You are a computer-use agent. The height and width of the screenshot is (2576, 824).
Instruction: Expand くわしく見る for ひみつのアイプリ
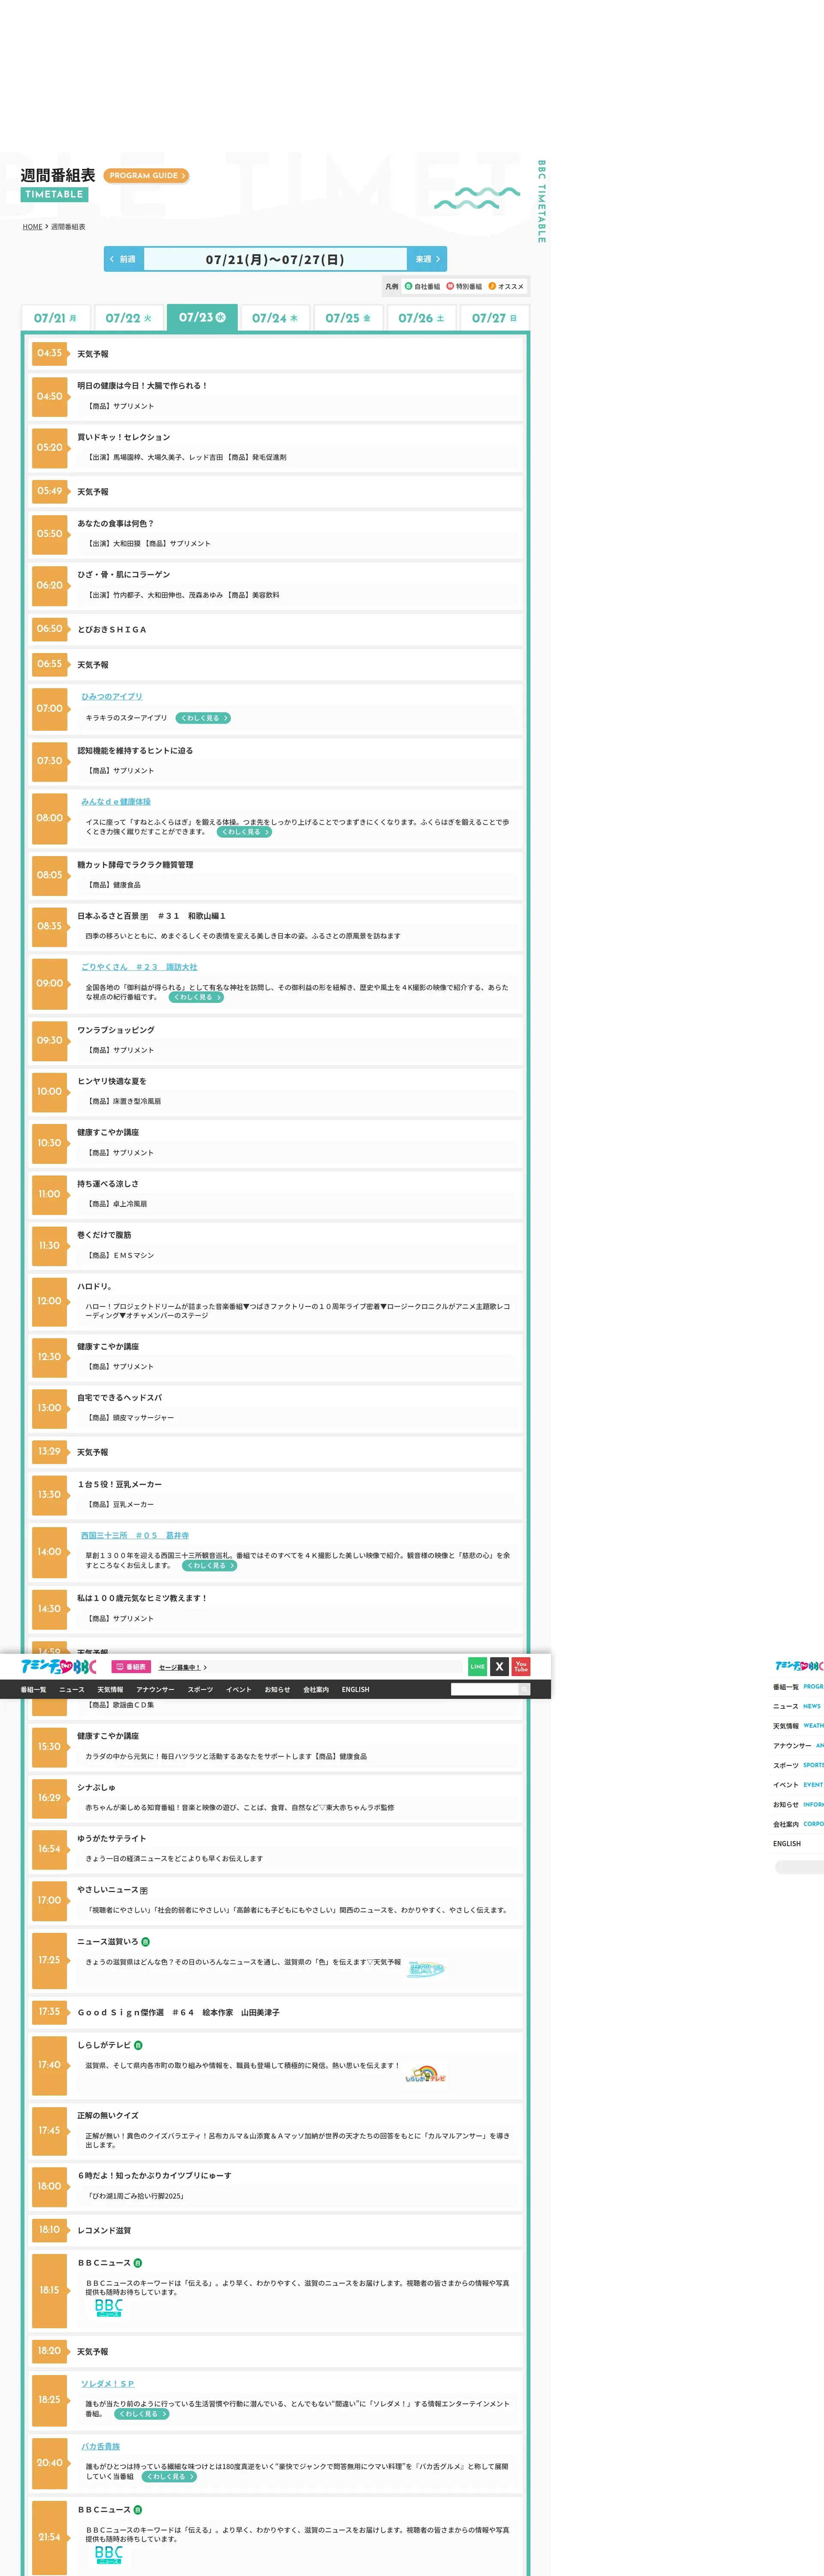[x=203, y=718]
